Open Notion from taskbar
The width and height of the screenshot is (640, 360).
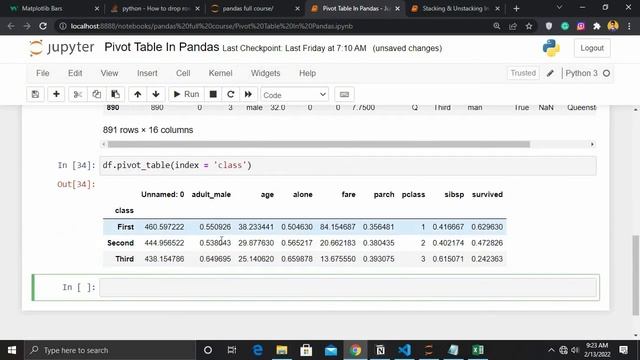tap(380, 350)
